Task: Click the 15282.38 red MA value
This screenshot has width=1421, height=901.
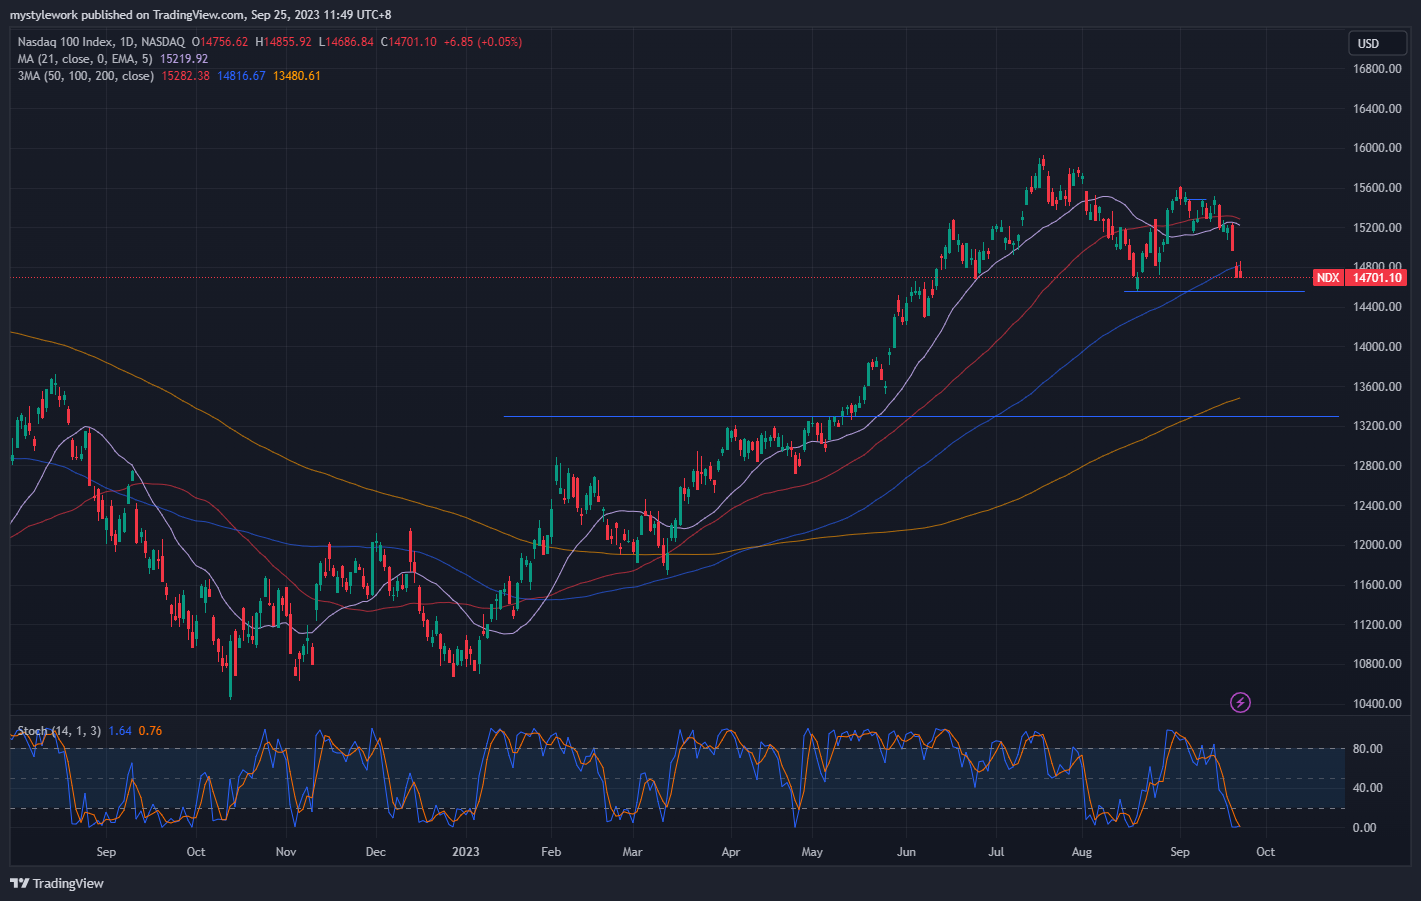Action: [185, 76]
